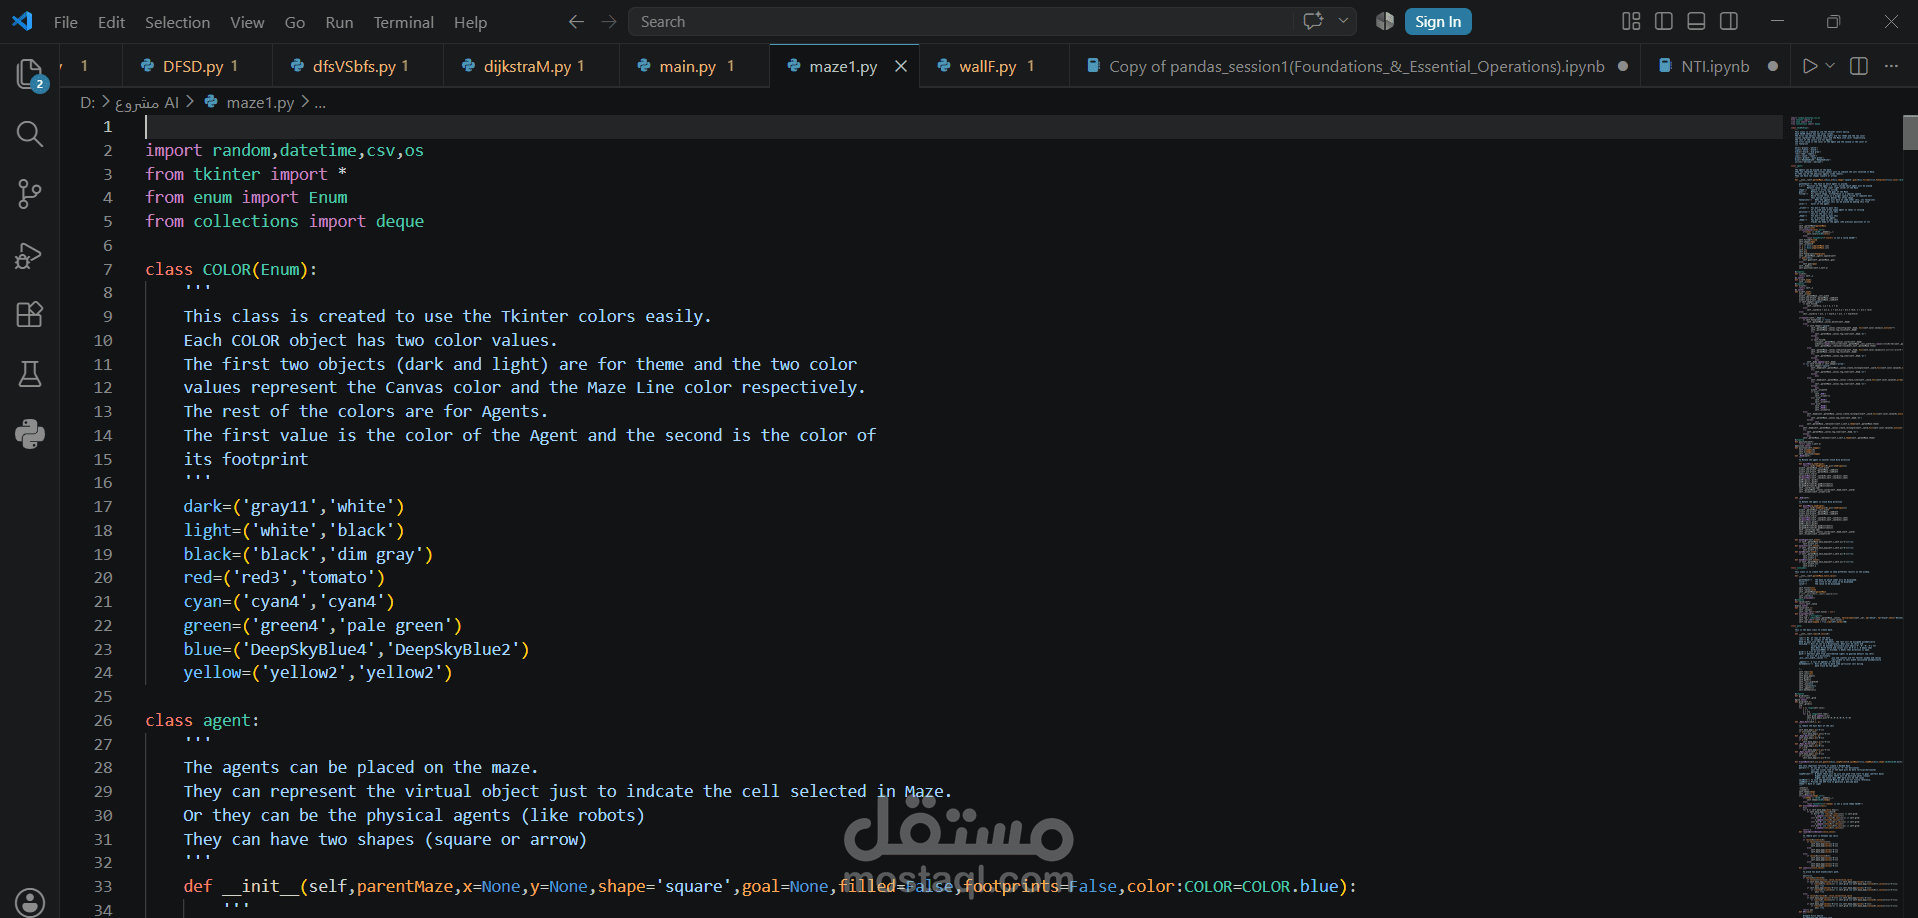Click the "blue=('DeepSkyBlue4','DeepSkyBlue2')" line
1918x918 pixels.
click(x=356, y=649)
